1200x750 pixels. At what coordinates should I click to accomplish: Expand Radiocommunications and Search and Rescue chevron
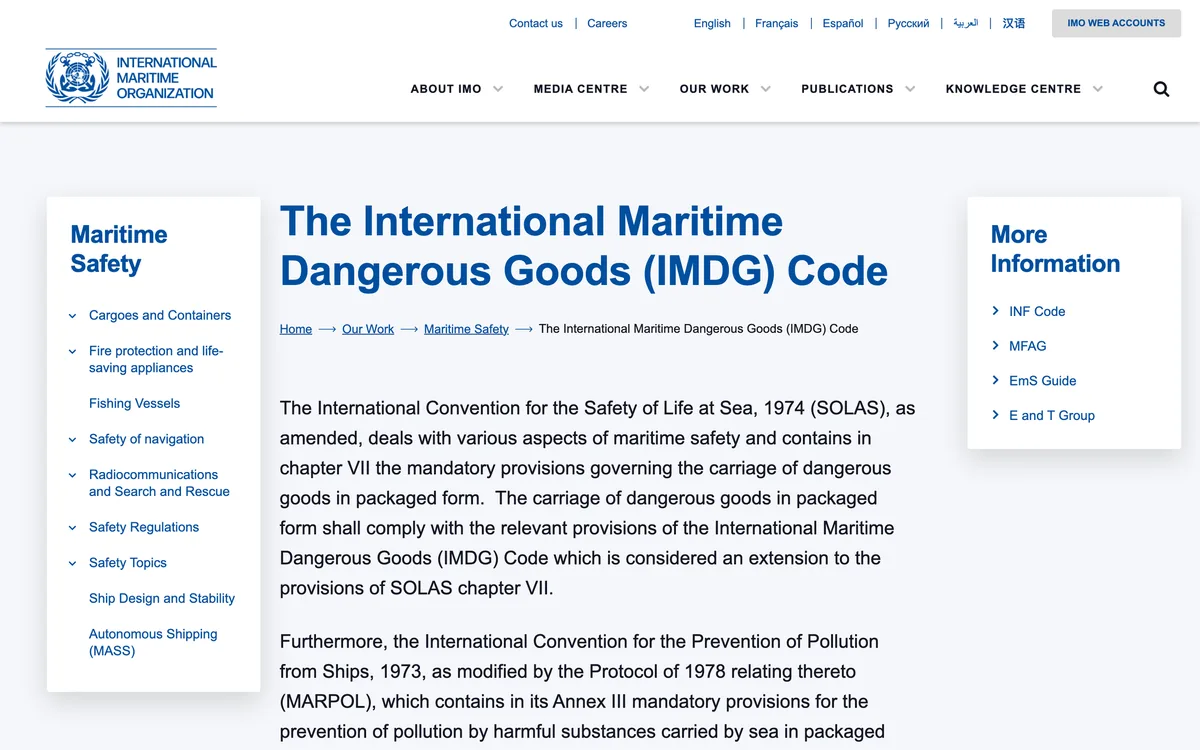[72, 476]
